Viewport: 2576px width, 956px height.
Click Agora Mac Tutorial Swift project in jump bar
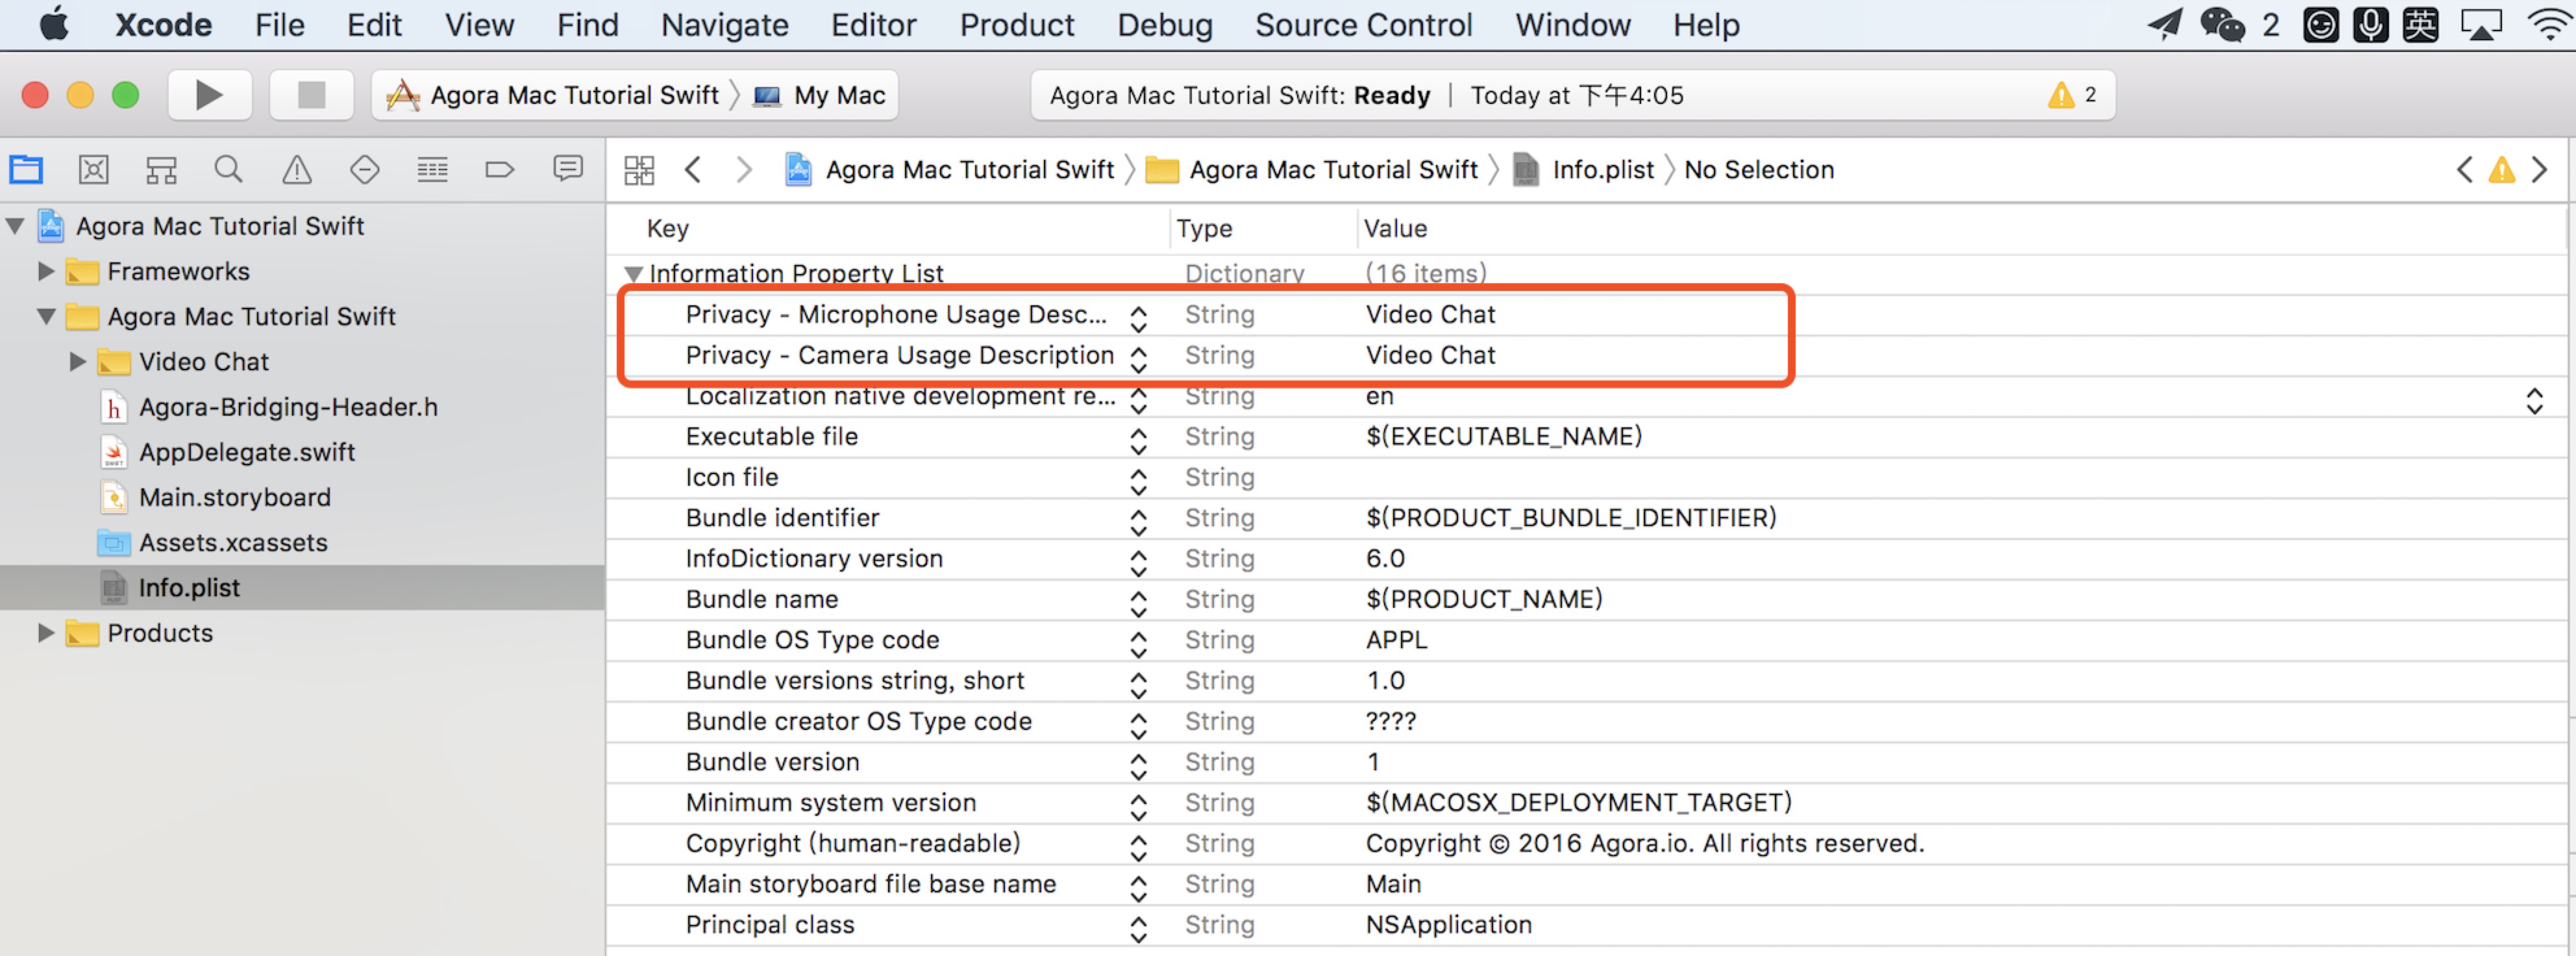coord(950,170)
